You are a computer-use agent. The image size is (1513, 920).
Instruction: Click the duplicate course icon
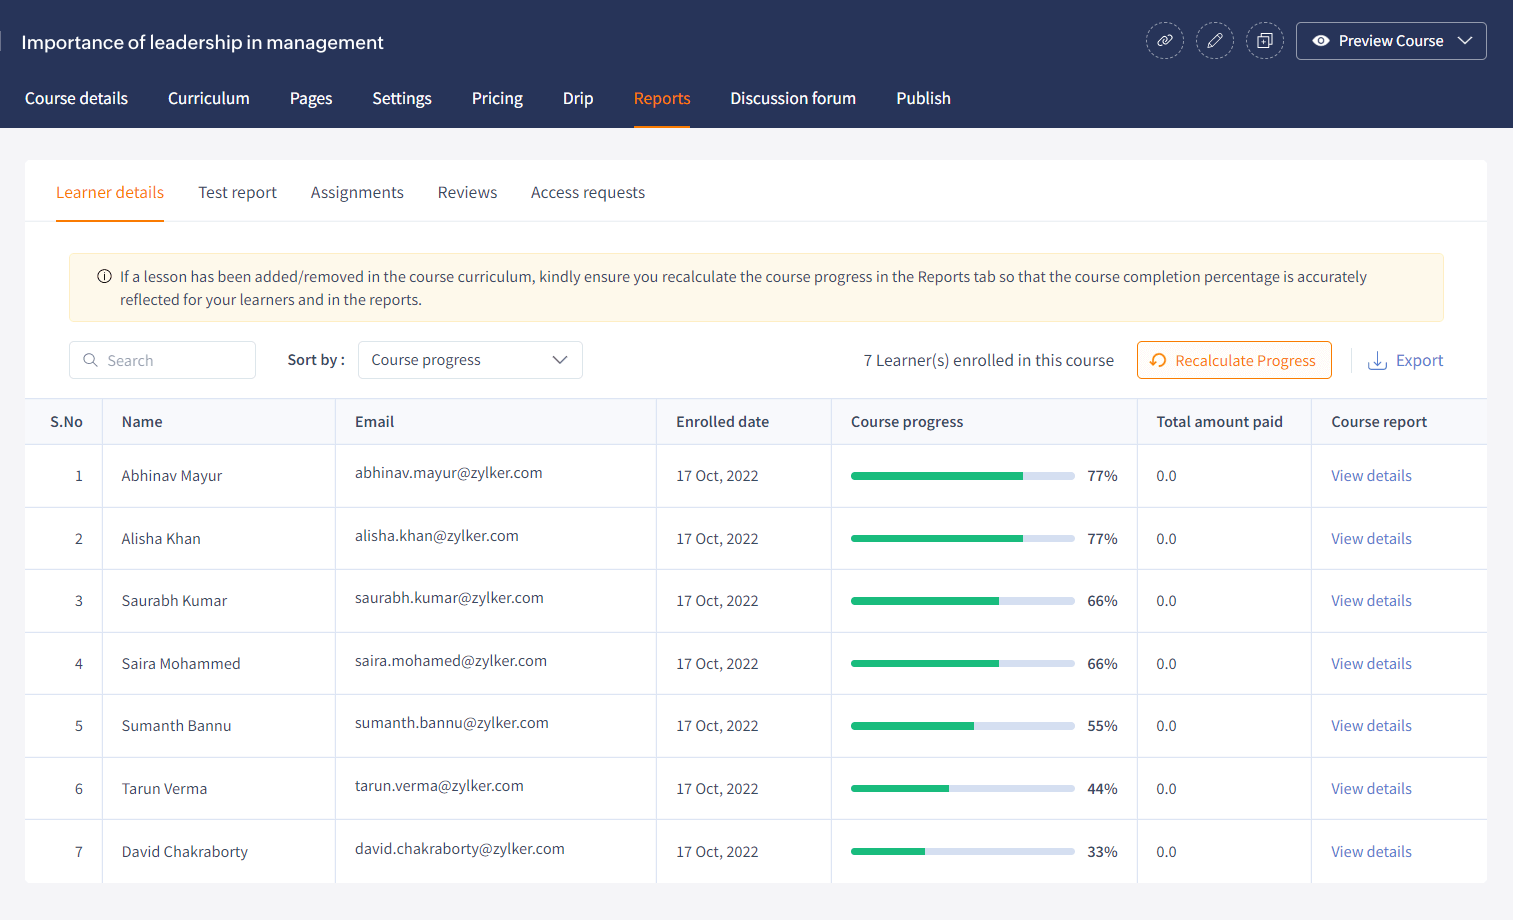coord(1264,40)
